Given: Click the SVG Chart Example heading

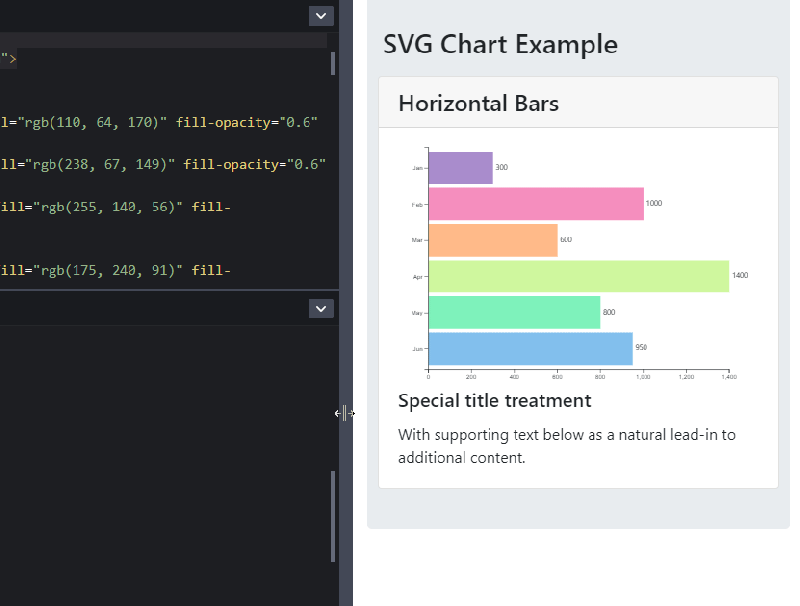Looking at the screenshot, I should [x=500, y=44].
